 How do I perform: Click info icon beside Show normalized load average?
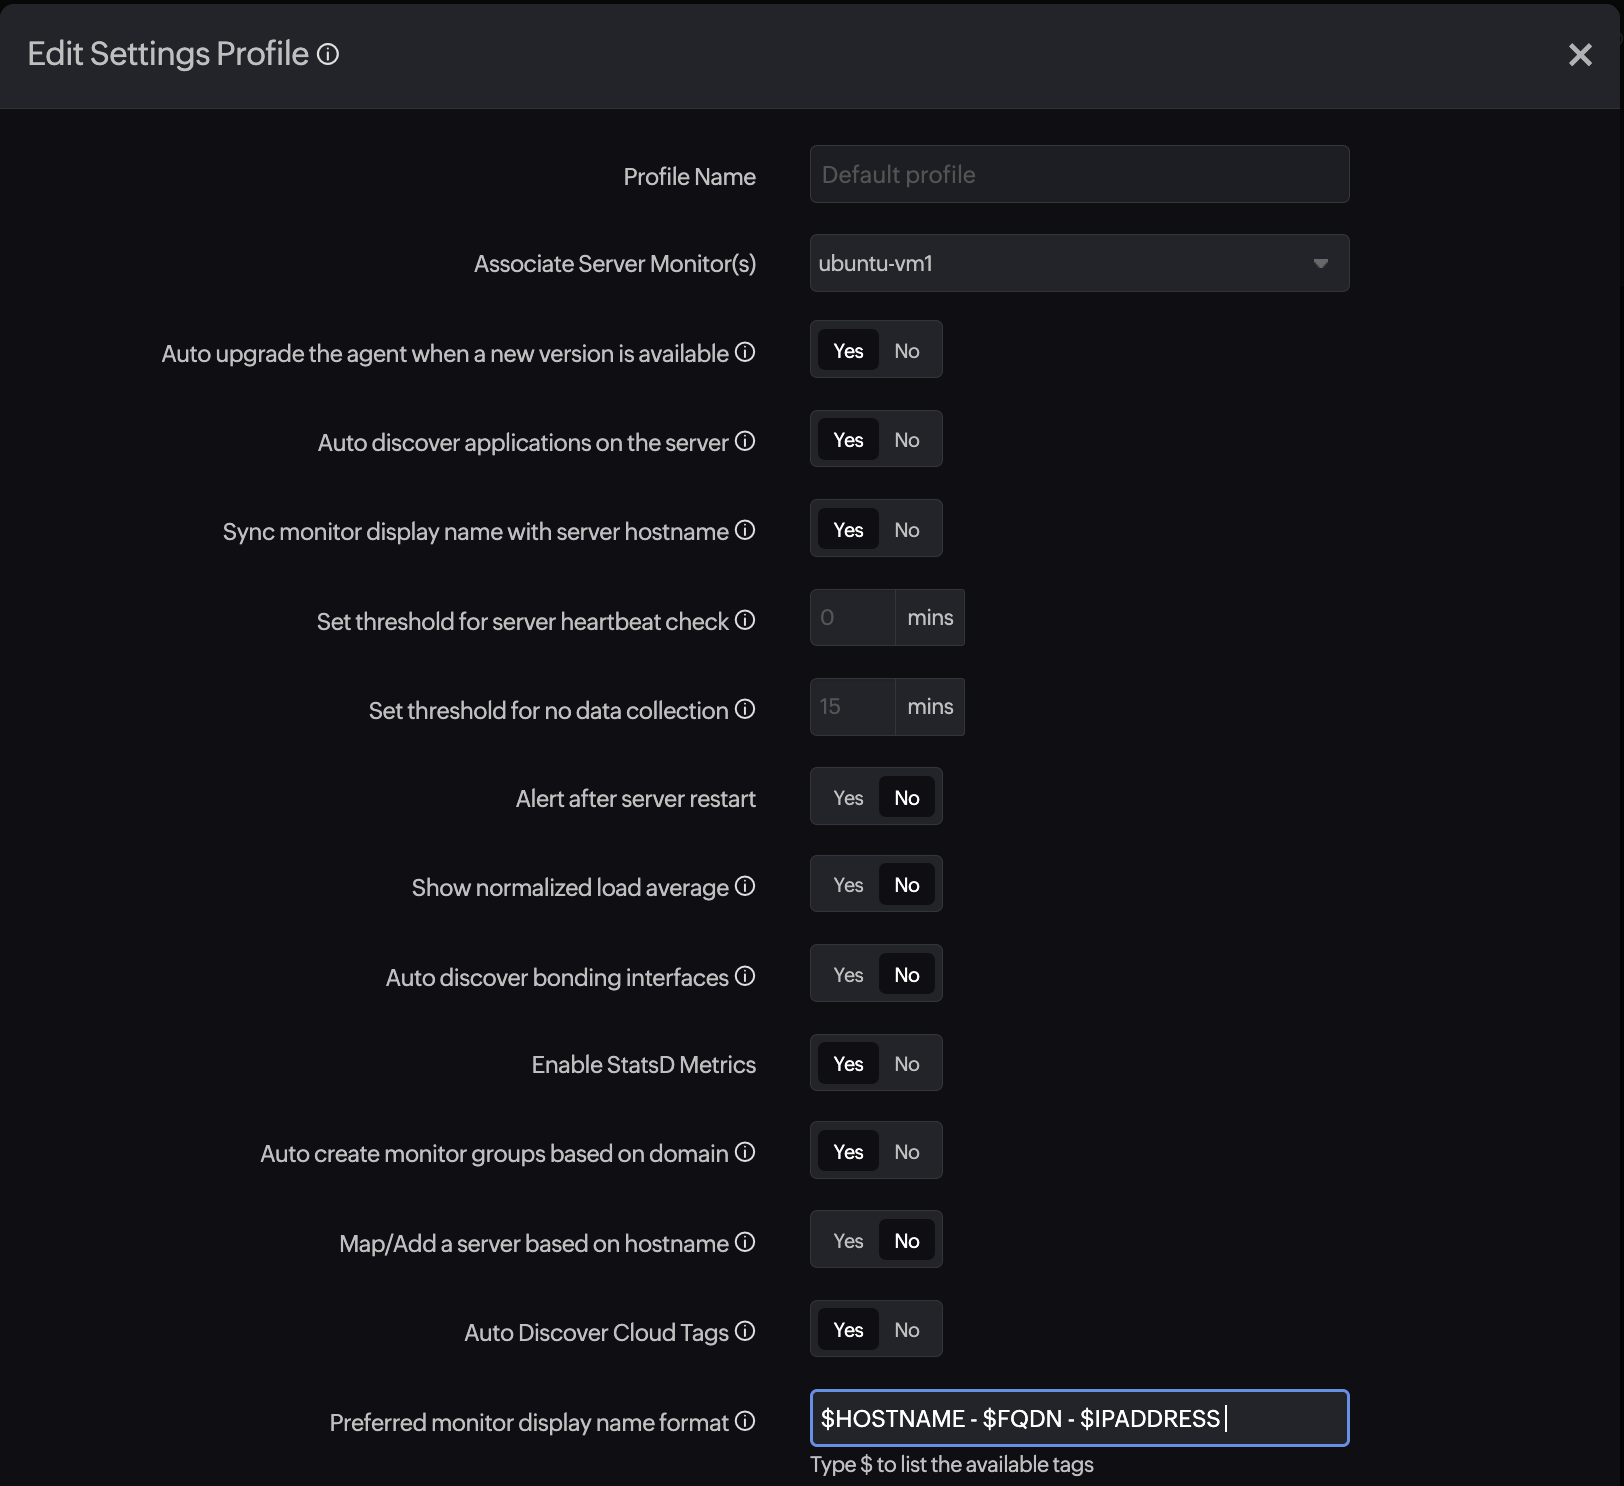tap(745, 886)
